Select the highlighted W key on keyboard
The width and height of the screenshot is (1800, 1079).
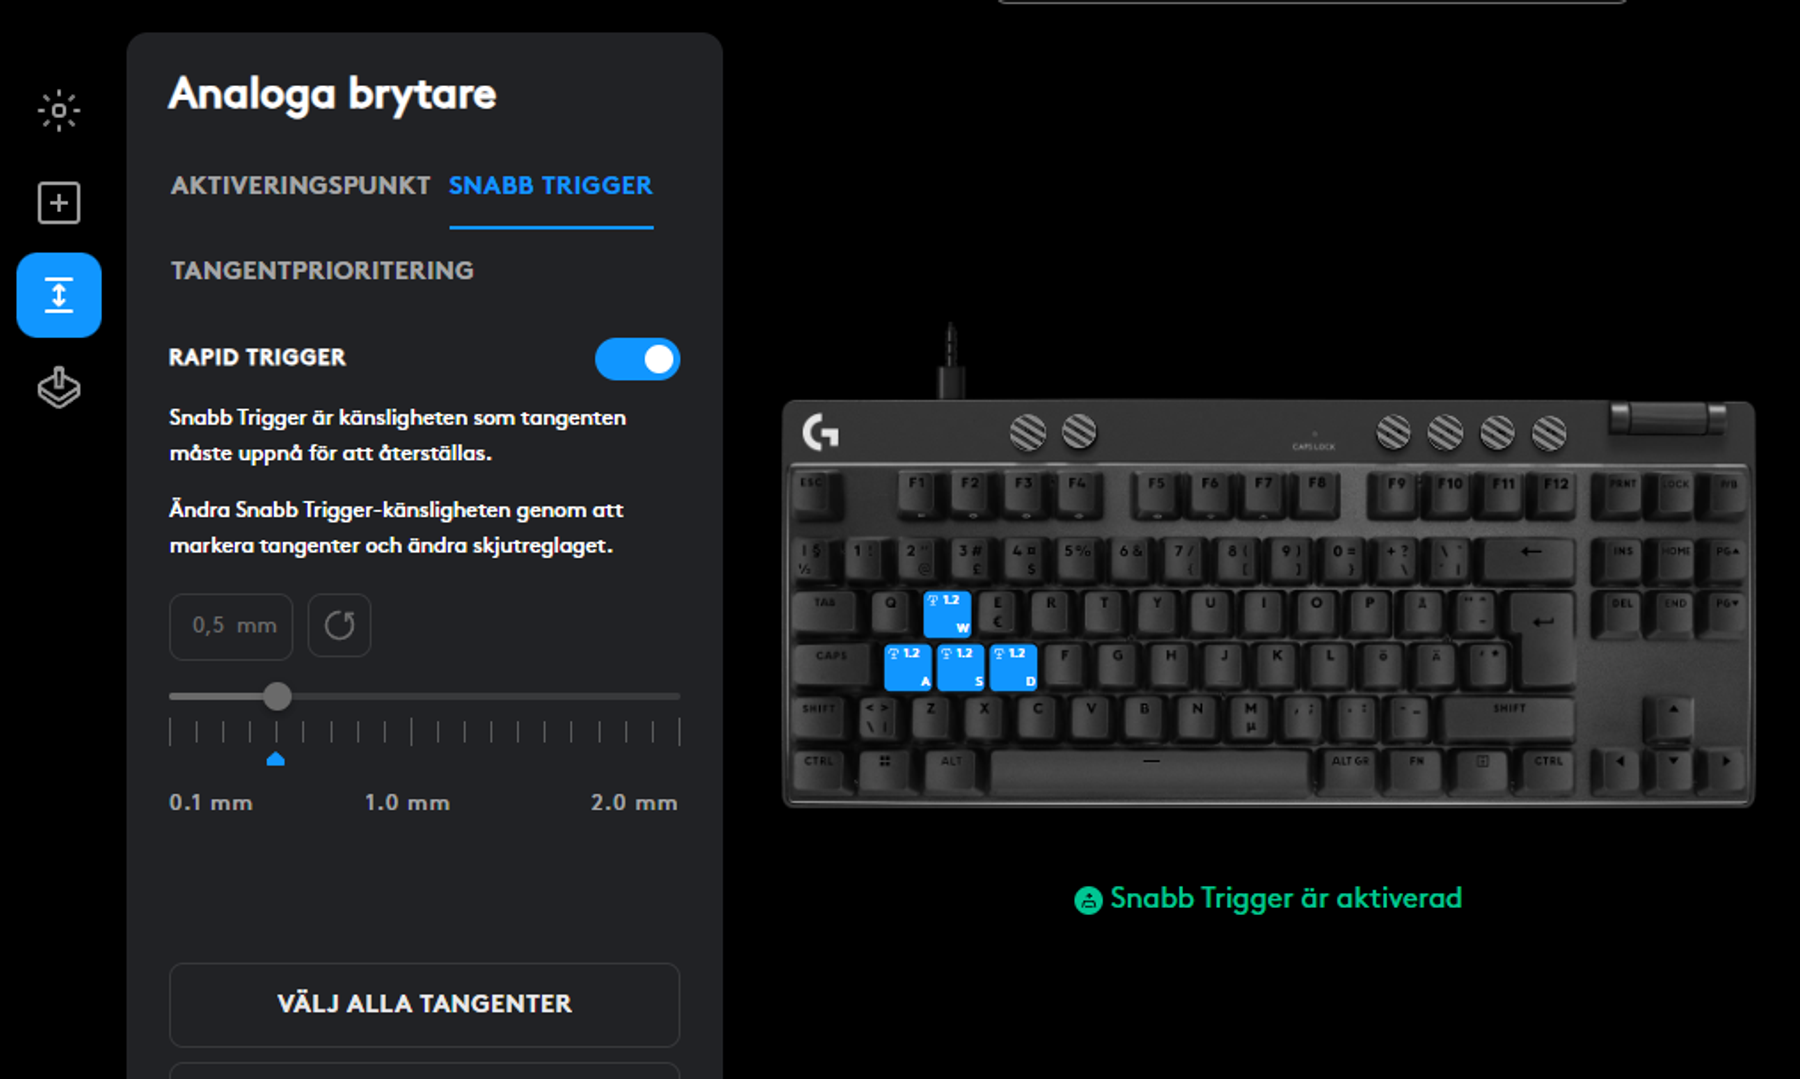947,614
